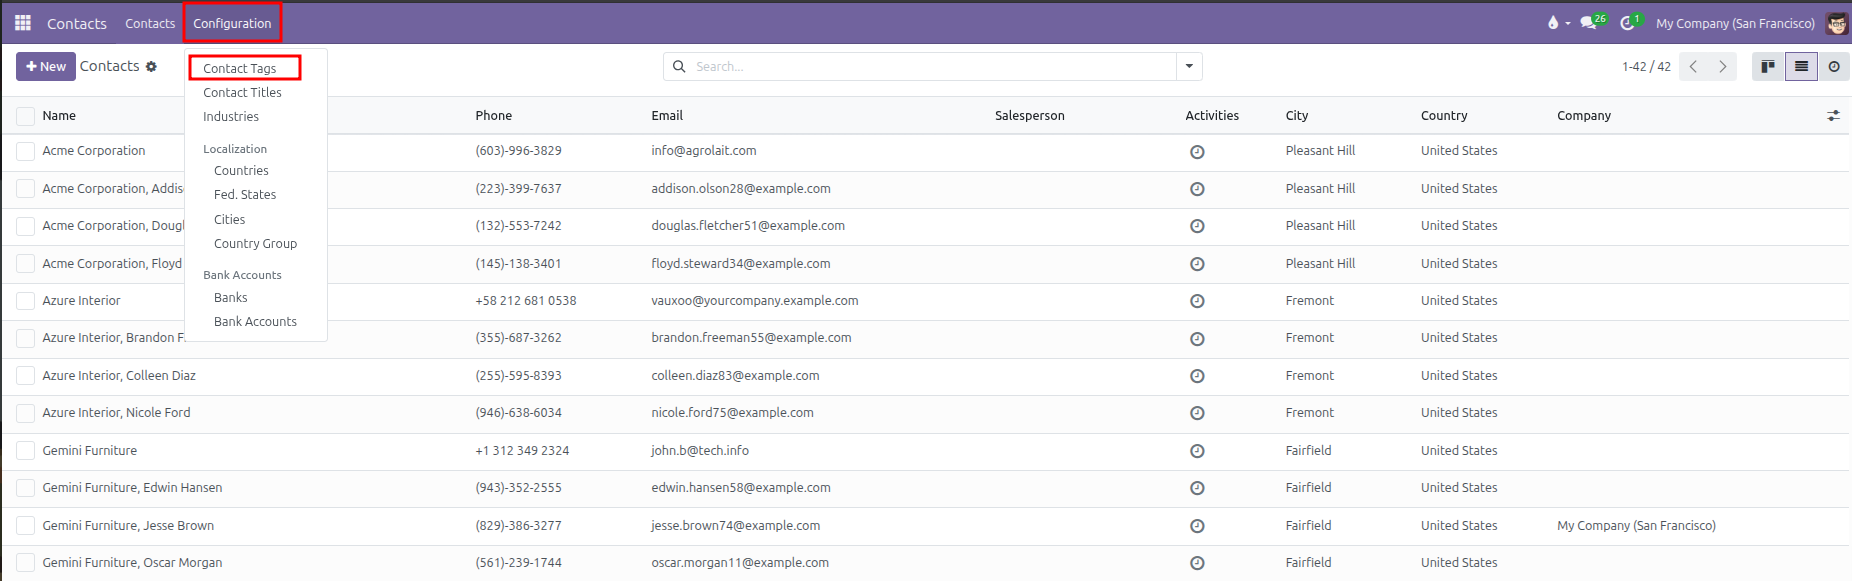Open the activities clock icon in navbar
1852x581 pixels.
click(x=1627, y=22)
